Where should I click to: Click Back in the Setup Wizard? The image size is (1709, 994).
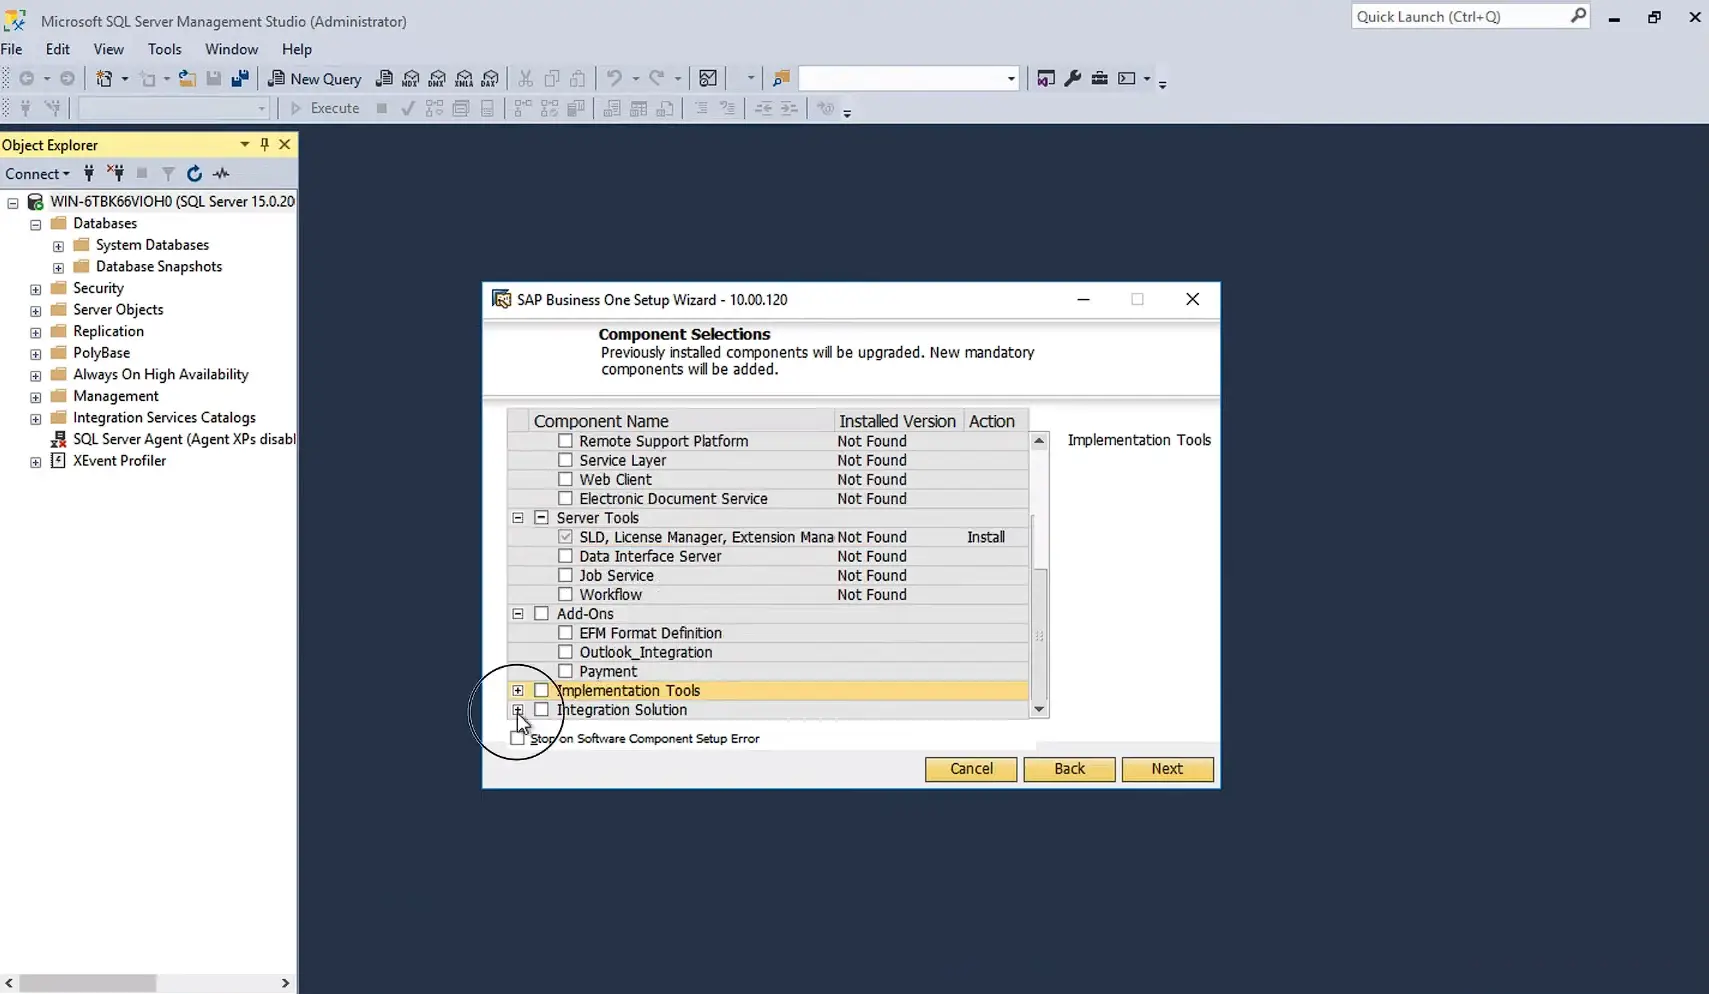coord(1069,769)
